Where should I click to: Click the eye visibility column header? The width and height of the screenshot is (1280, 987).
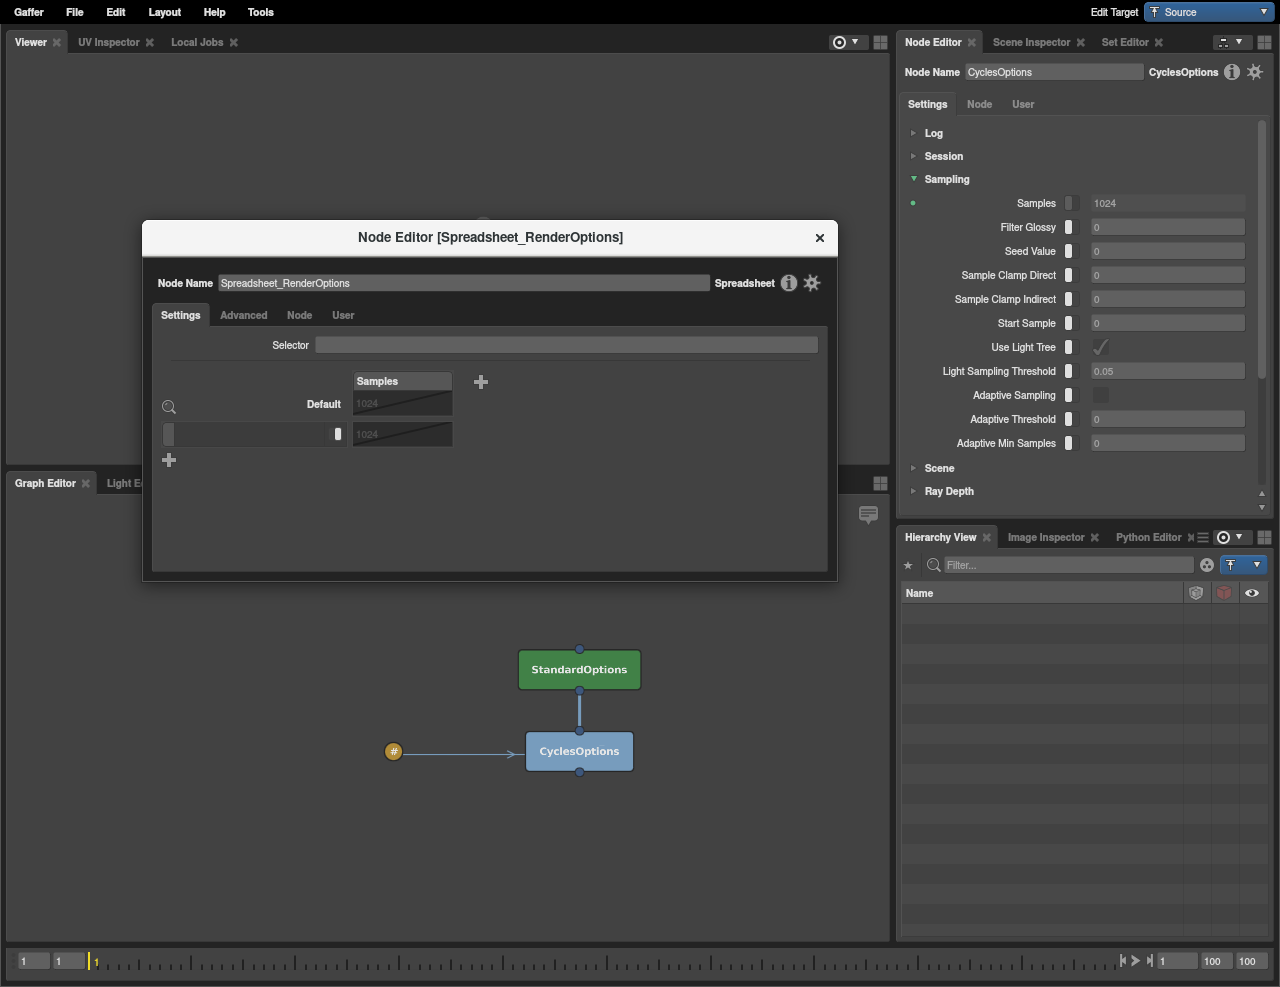(x=1252, y=592)
